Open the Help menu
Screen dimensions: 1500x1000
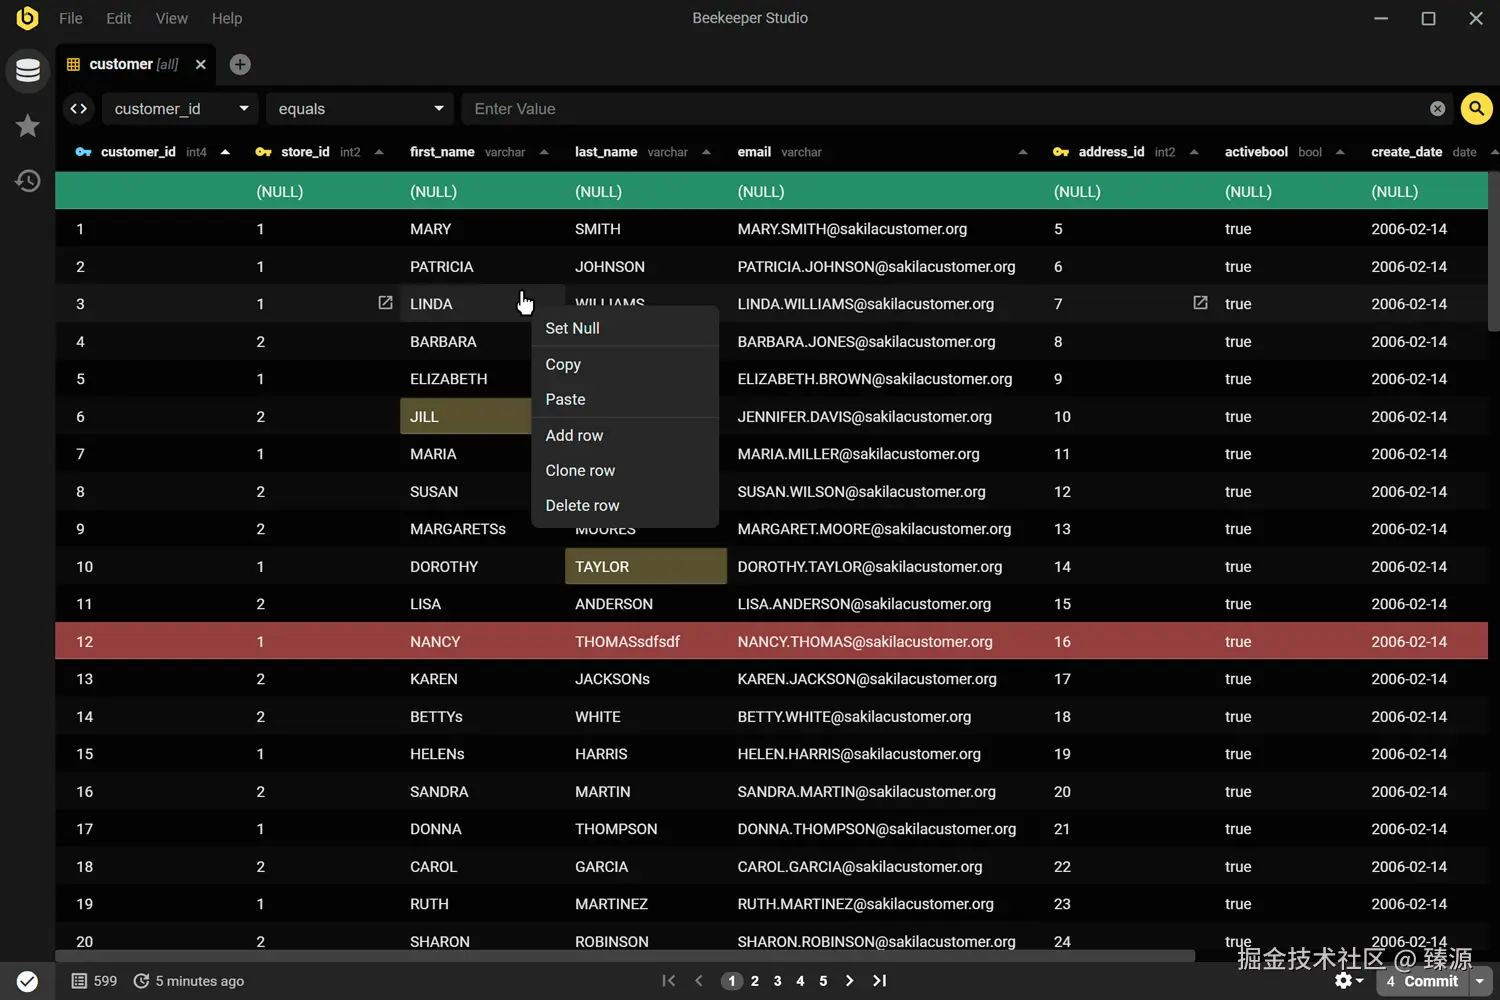pyautogui.click(x=227, y=18)
